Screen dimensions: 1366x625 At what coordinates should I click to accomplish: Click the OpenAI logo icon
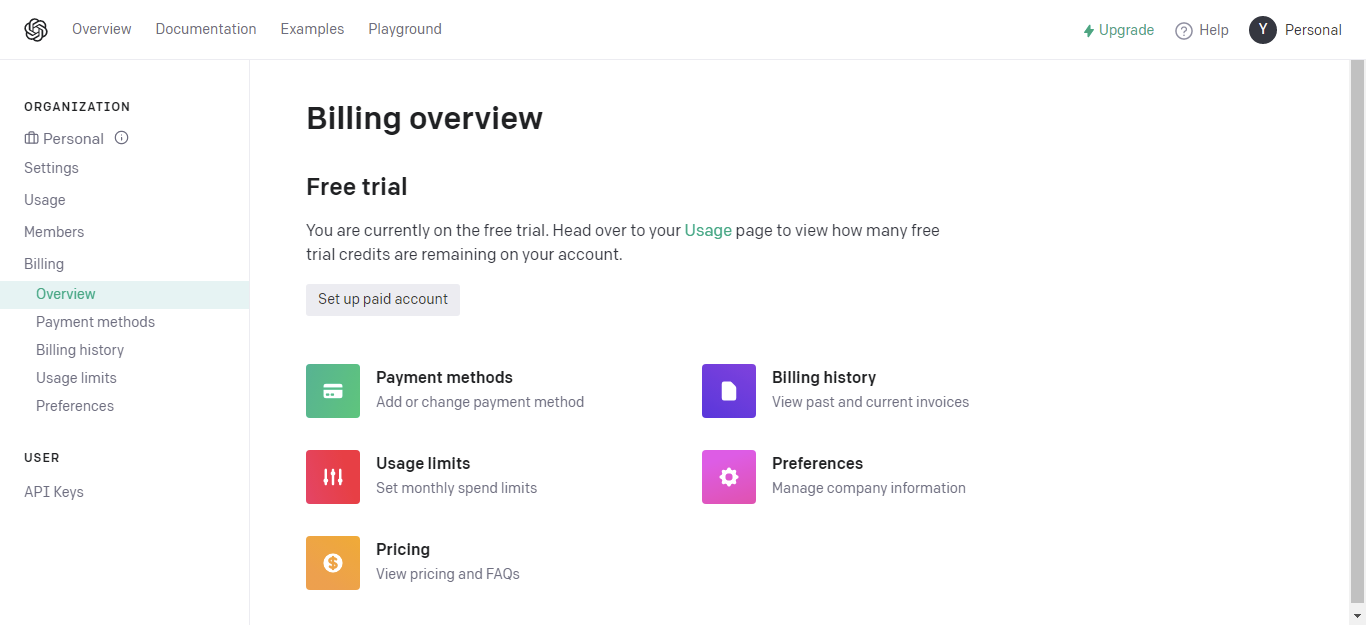36,30
